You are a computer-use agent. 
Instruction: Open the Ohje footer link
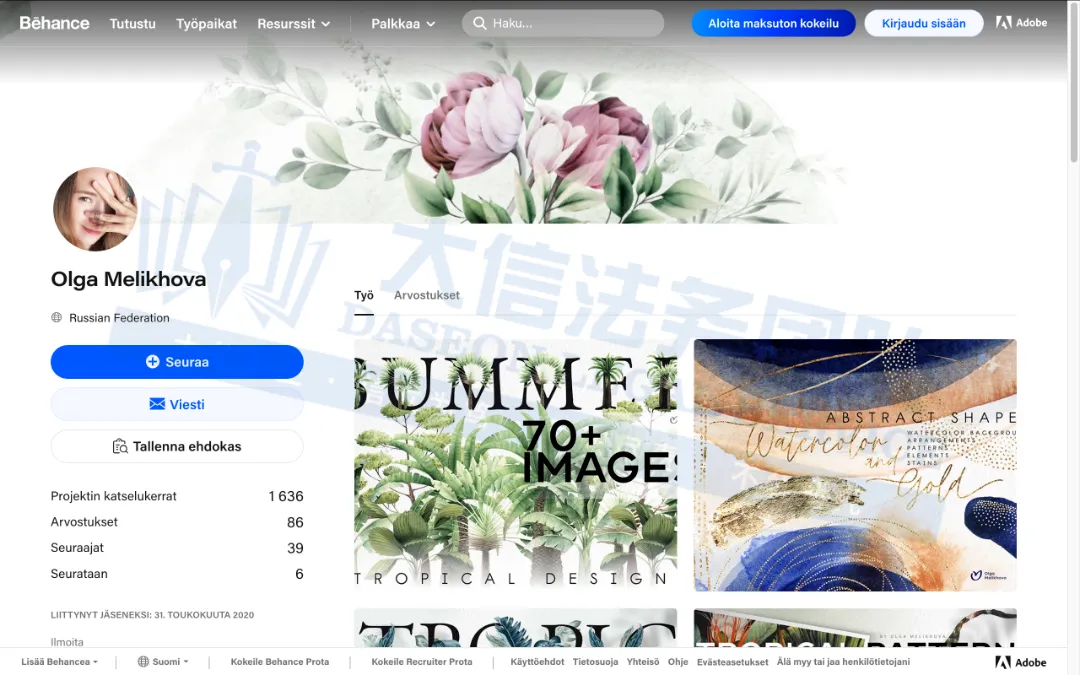click(678, 661)
